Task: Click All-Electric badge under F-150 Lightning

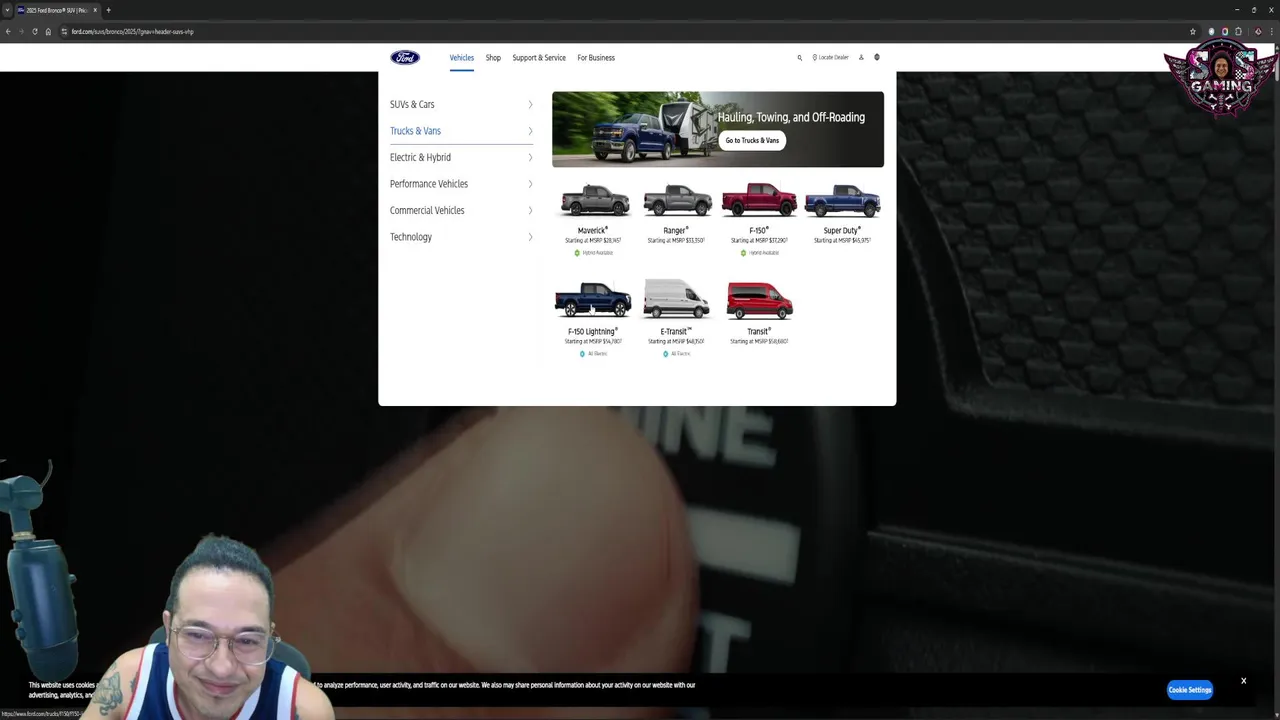Action: (593, 354)
